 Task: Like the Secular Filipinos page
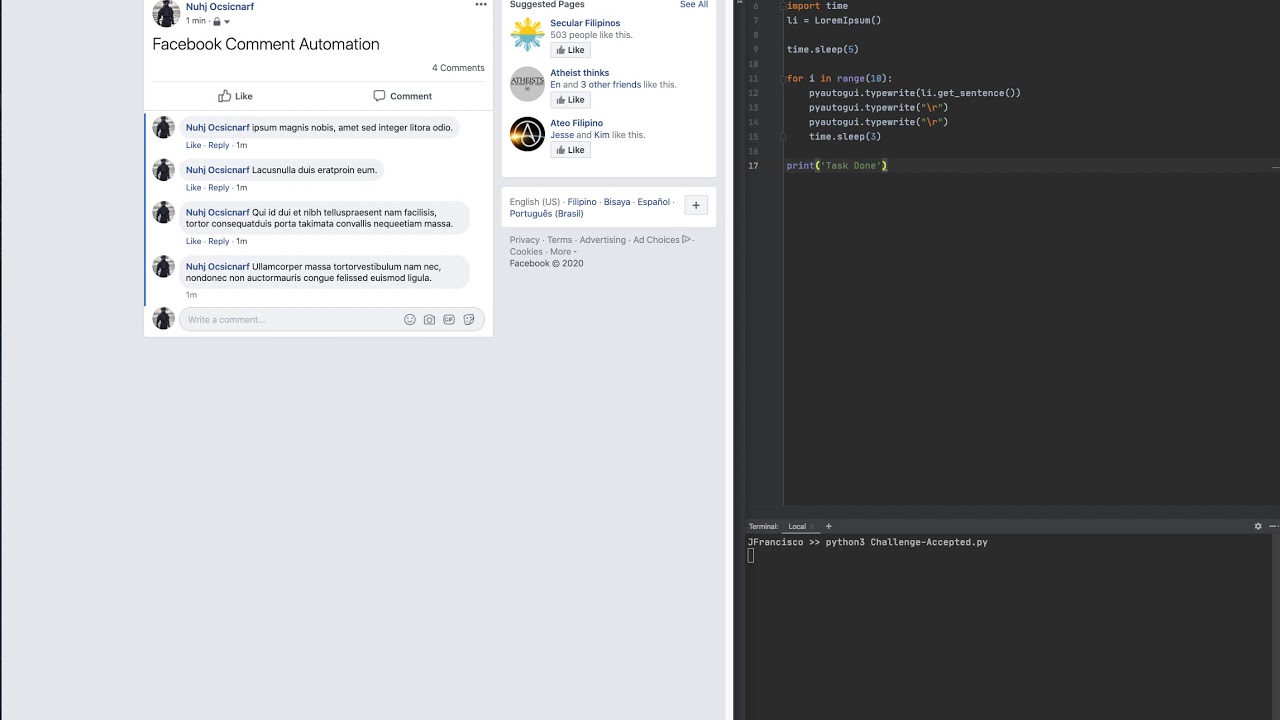[x=570, y=50]
